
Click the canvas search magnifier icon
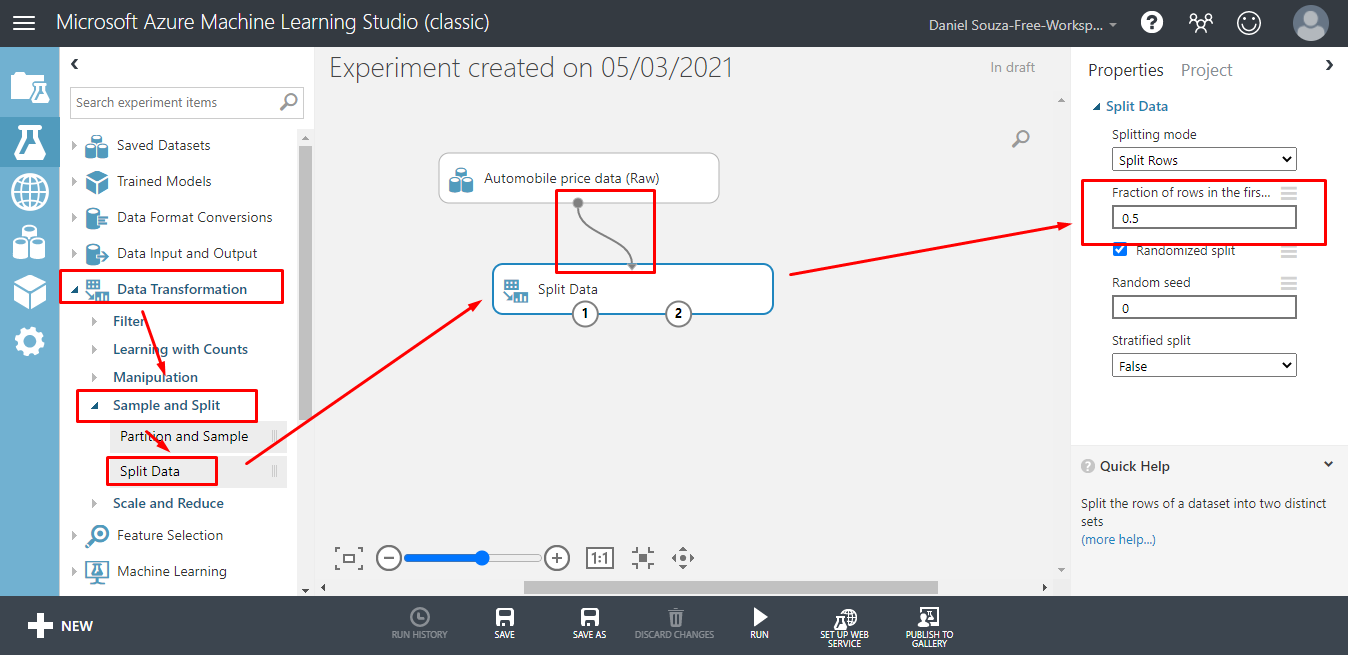(1020, 139)
